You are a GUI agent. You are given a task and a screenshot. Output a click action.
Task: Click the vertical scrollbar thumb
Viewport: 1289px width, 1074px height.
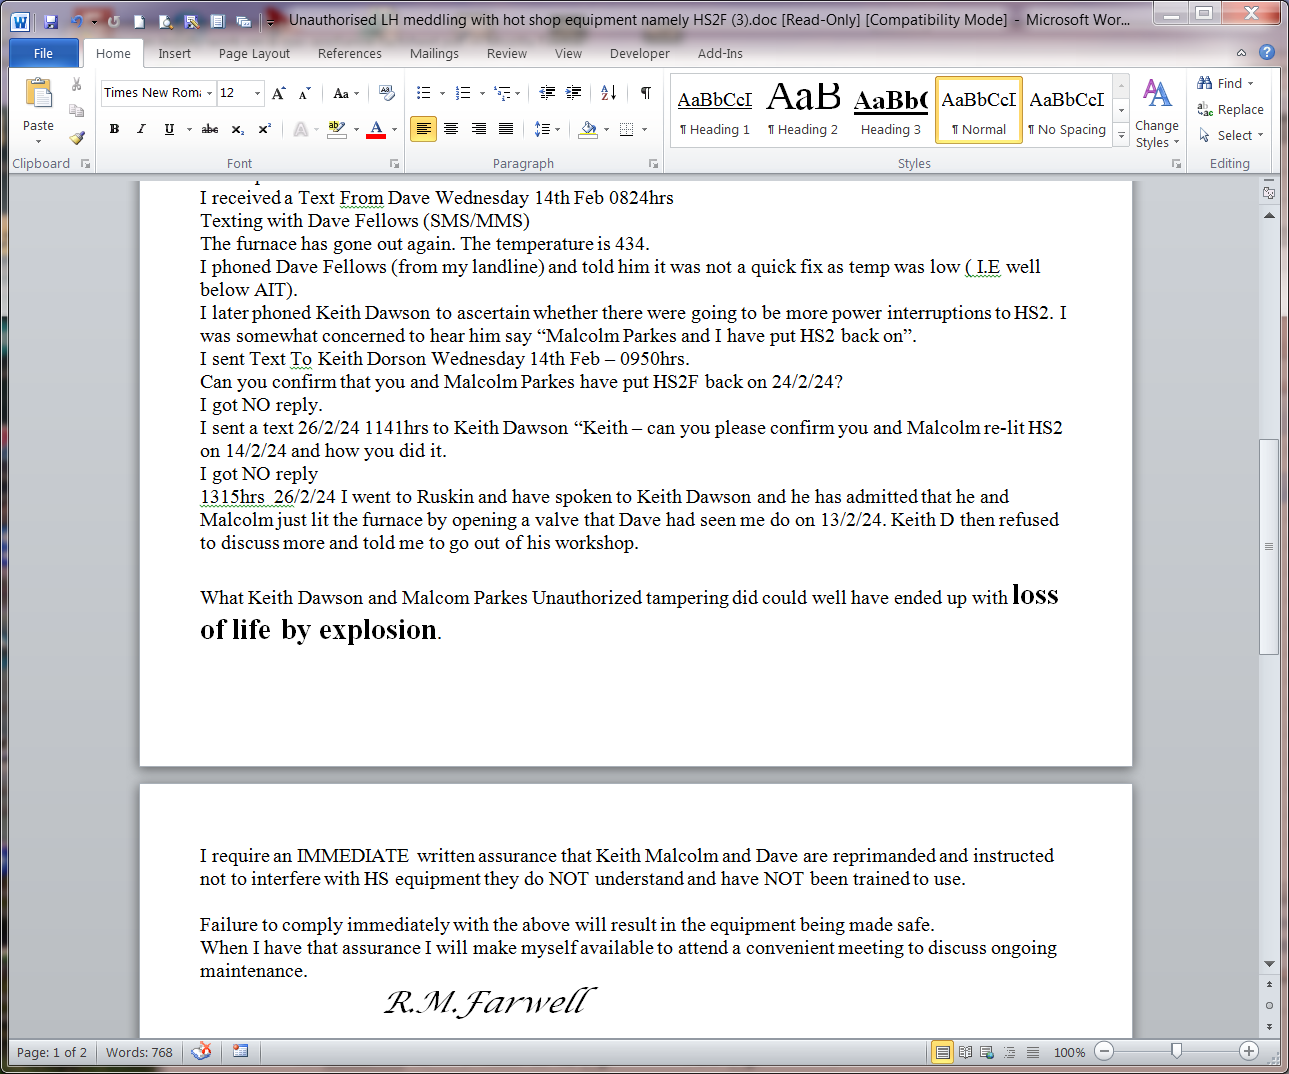1269,546
